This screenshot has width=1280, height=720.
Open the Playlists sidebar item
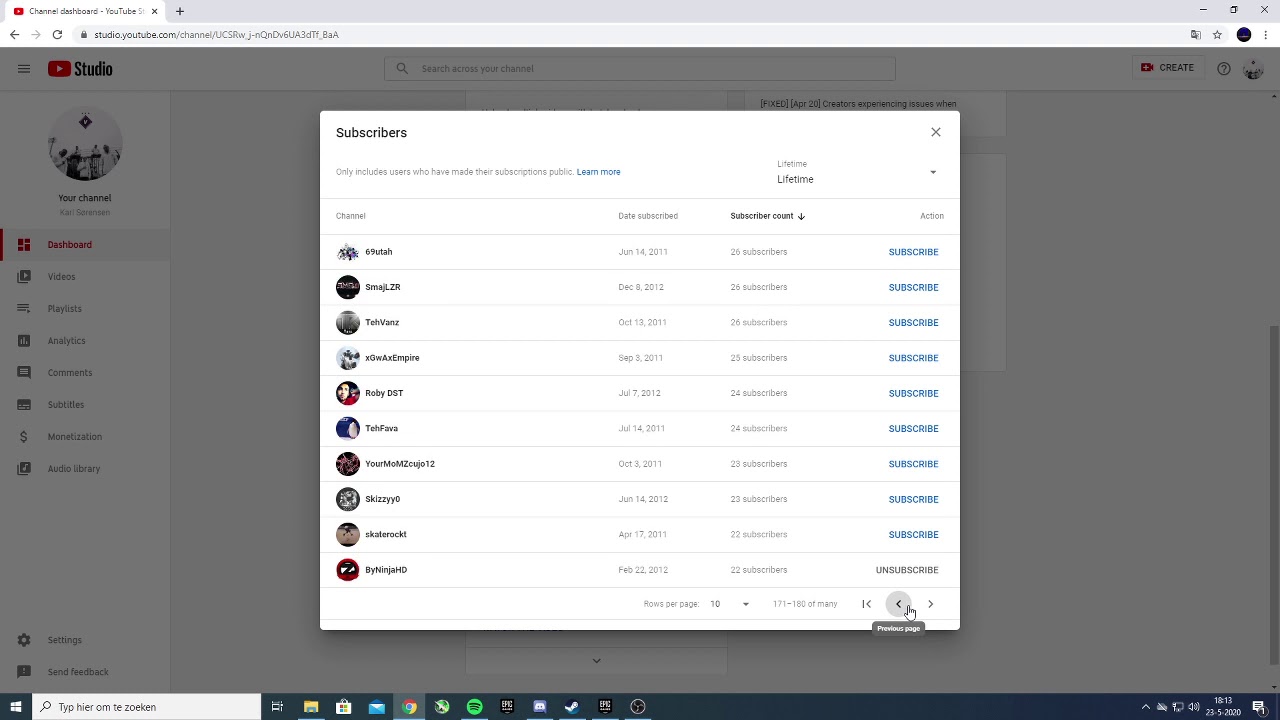pos(85,309)
